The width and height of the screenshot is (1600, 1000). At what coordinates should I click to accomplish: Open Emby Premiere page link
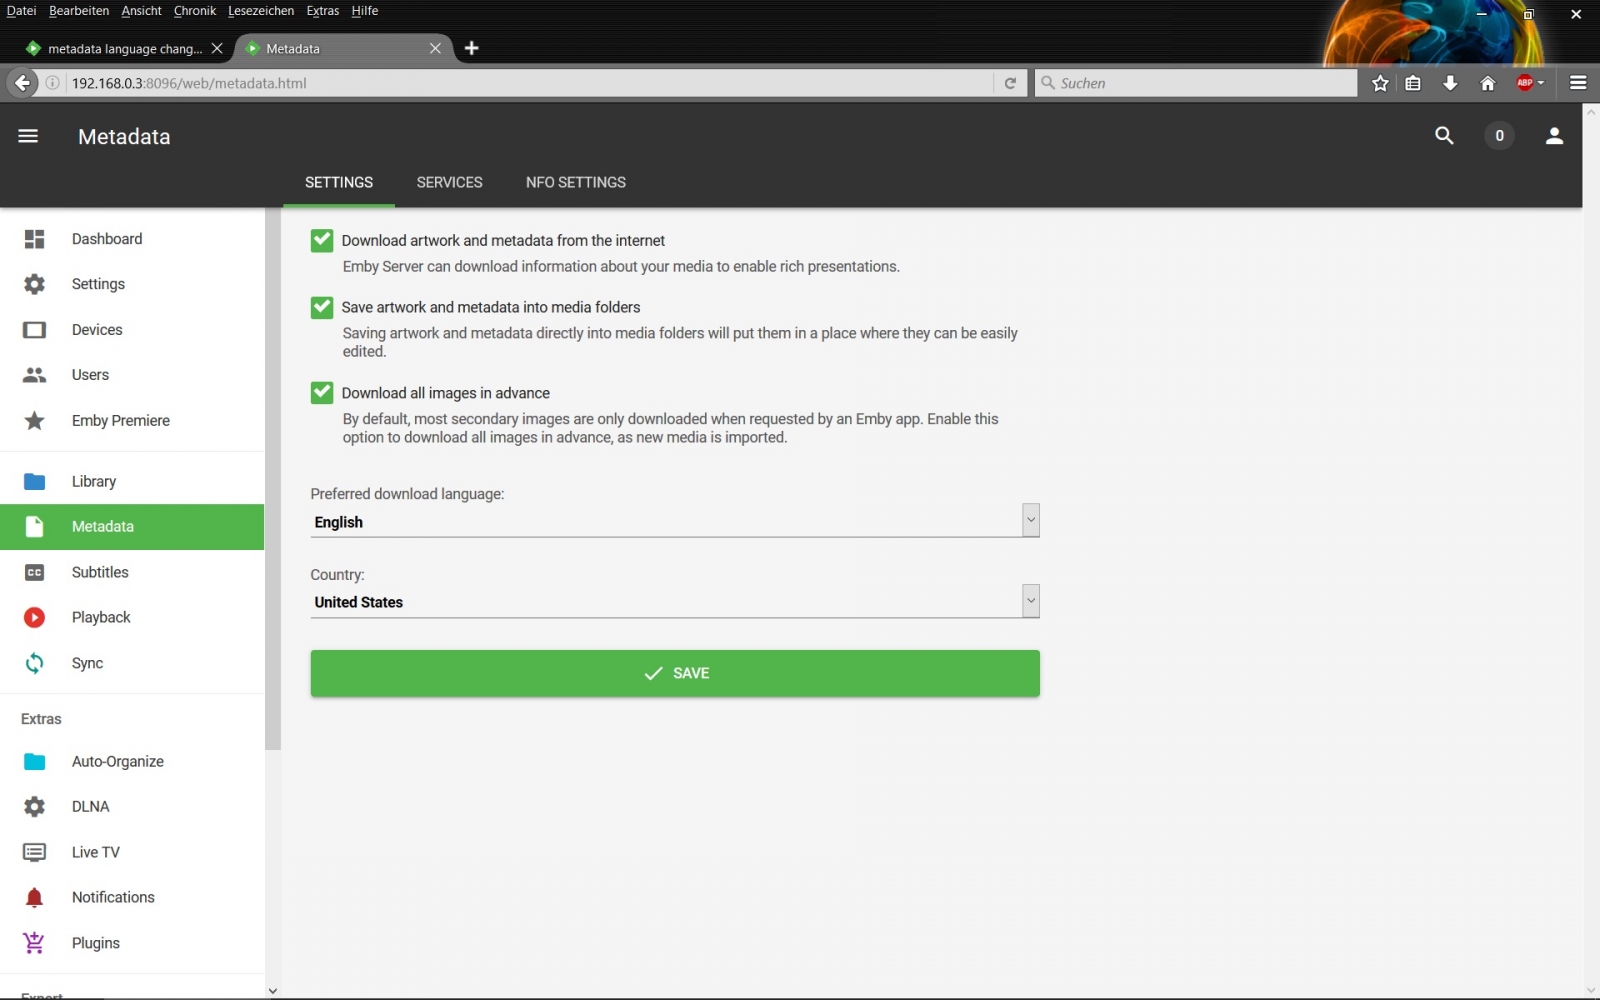[x=121, y=421]
